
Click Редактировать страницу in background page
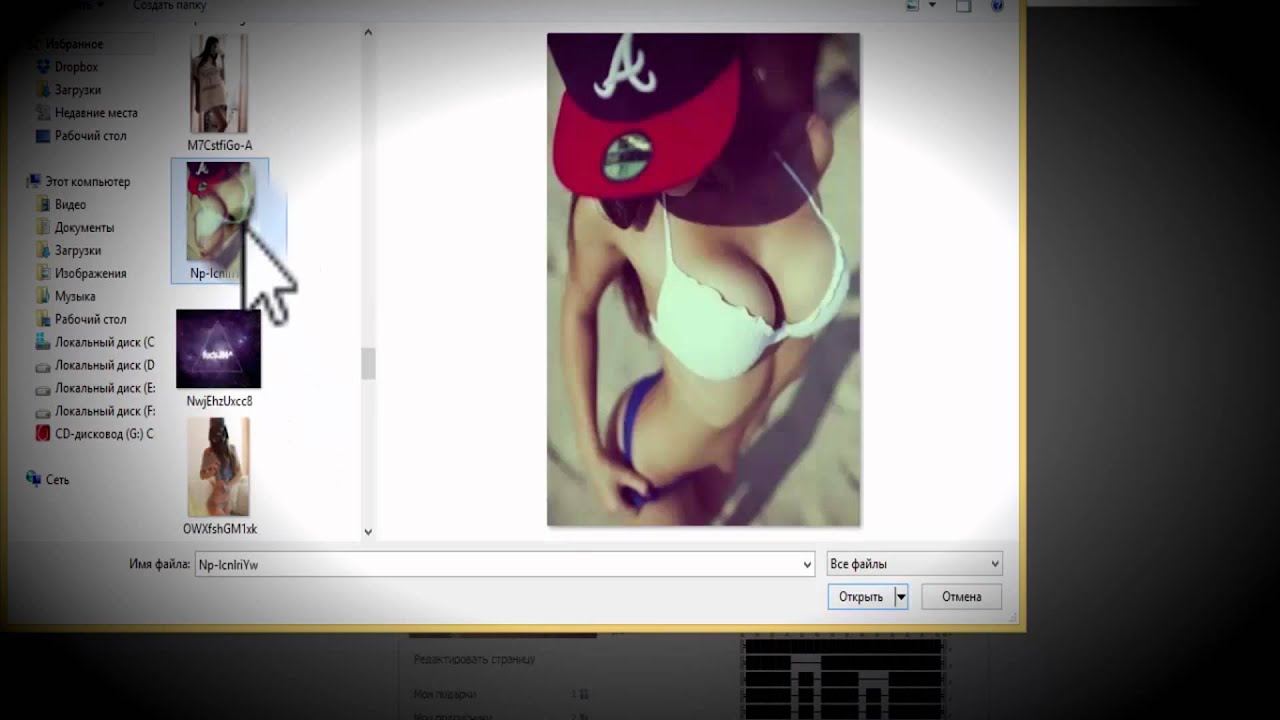(474, 660)
